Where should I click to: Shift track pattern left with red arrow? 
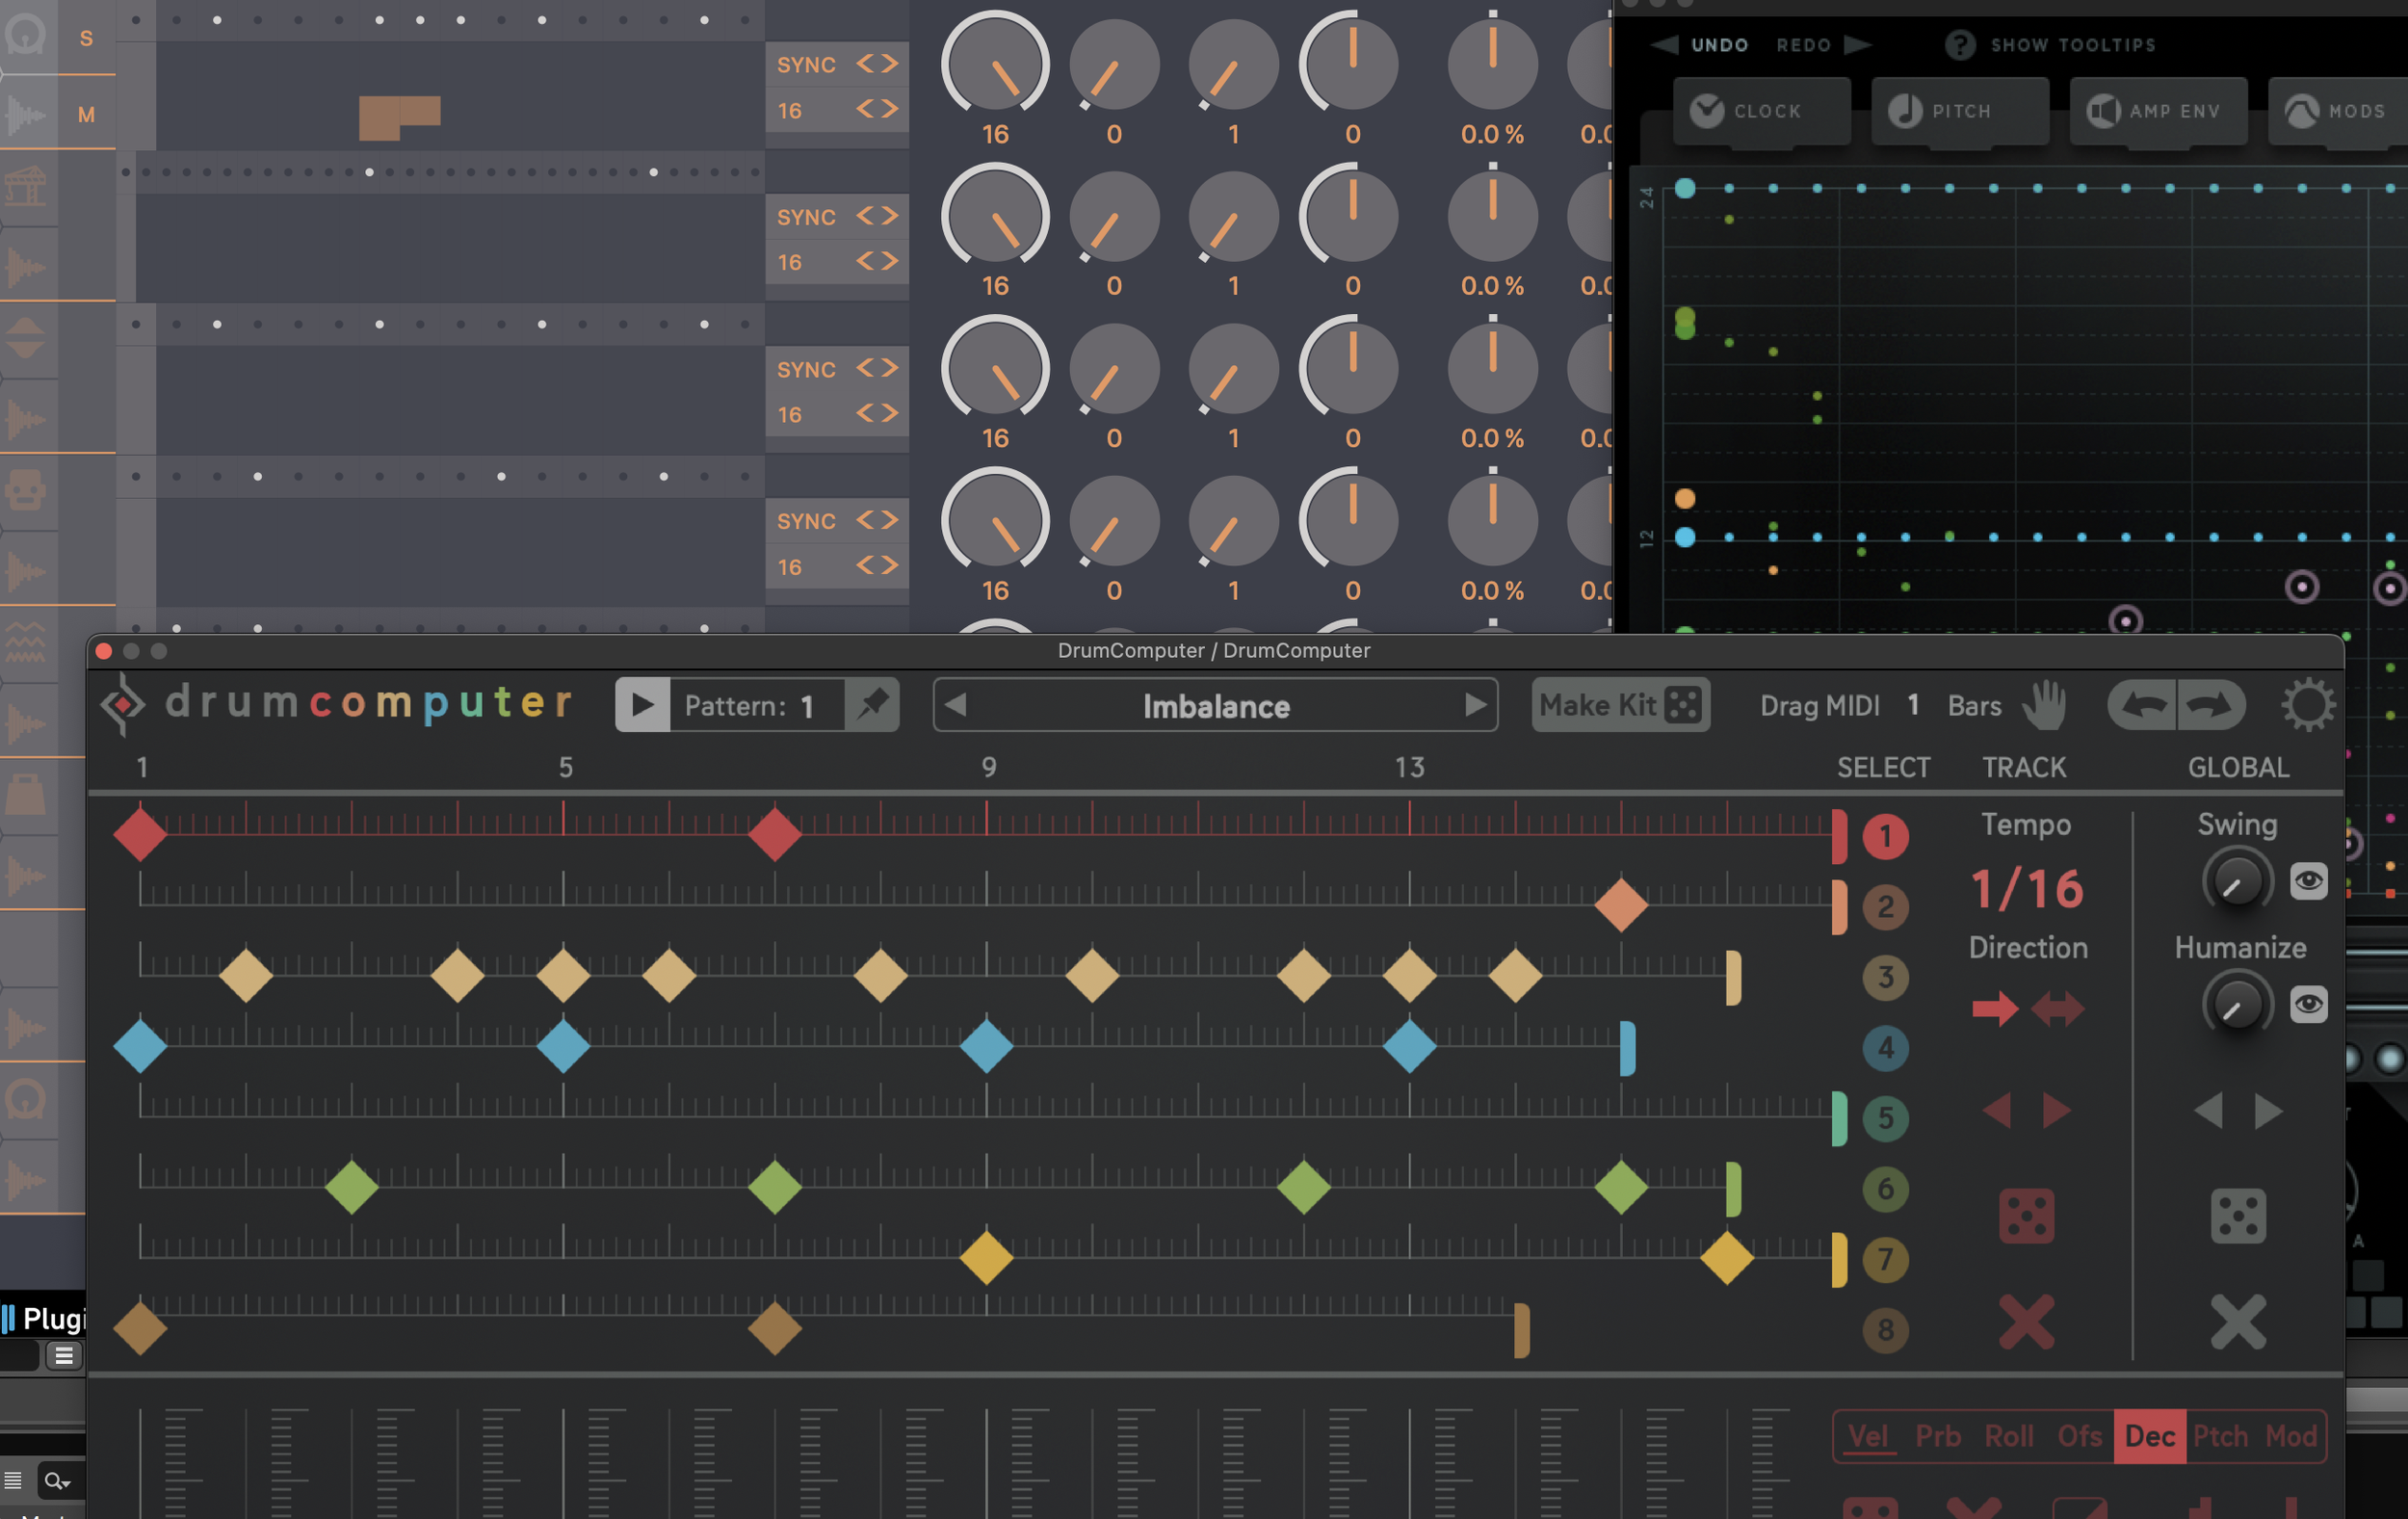point(1997,1110)
